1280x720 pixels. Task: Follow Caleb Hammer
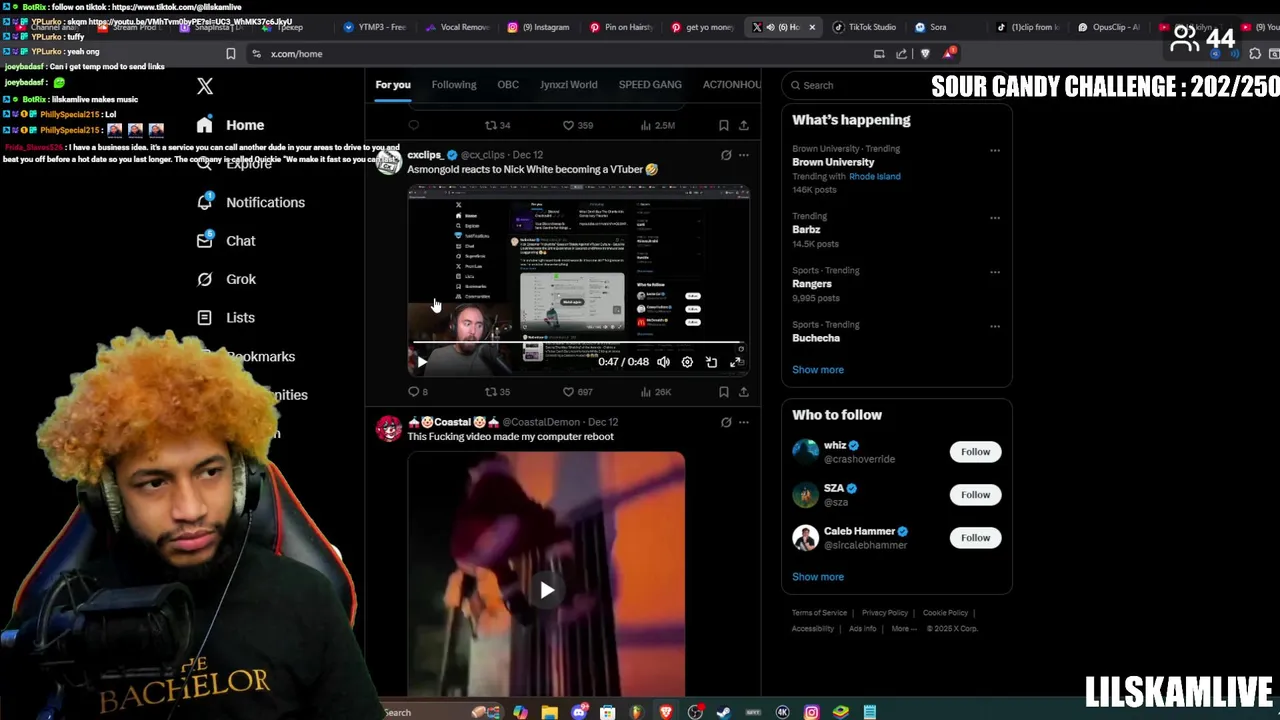point(975,538)
